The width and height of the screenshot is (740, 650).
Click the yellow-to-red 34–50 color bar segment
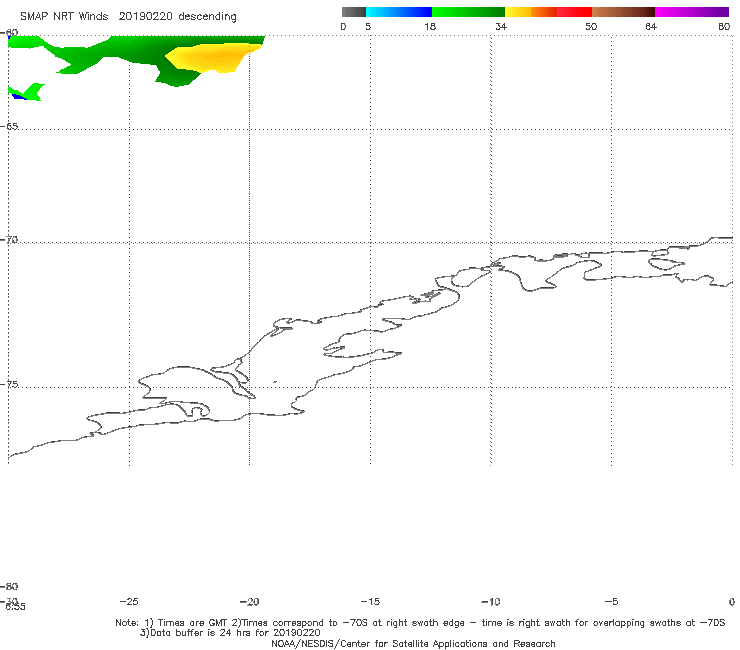548,12
